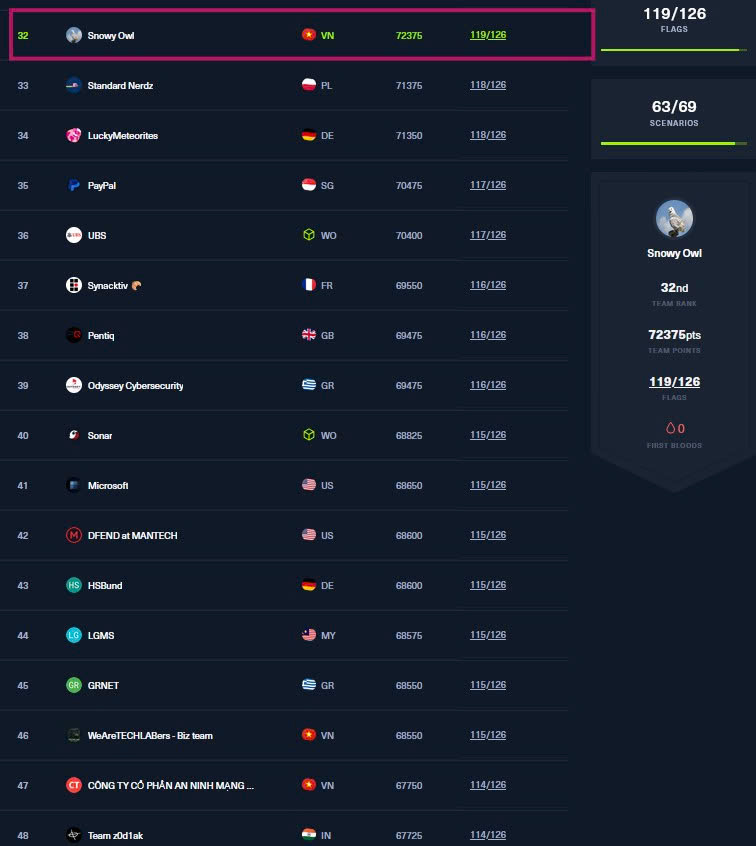This screenshot has width=756, height=846.
Task: Click the UBS team logo
Action: click(x=74, y=235)
